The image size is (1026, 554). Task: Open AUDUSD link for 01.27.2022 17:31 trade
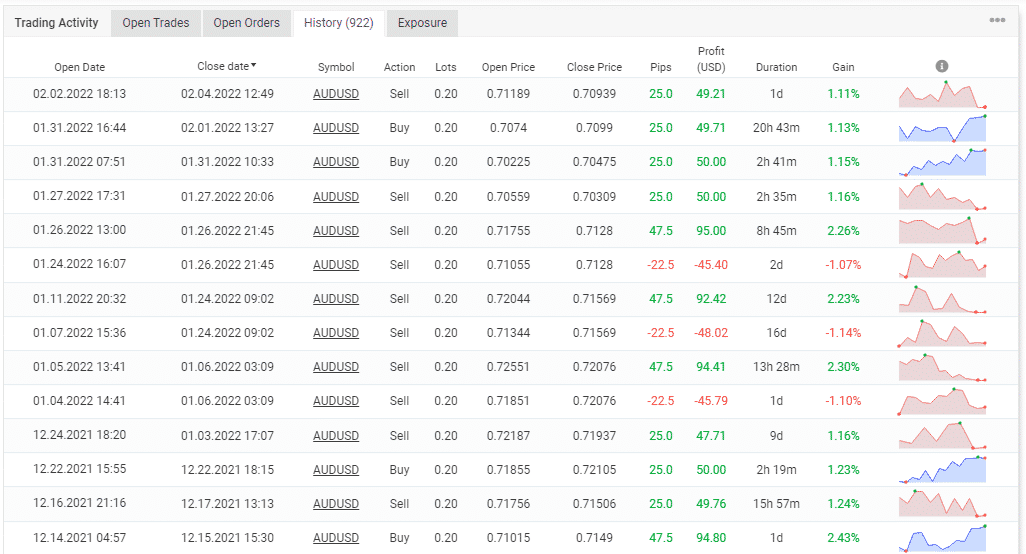336,197
